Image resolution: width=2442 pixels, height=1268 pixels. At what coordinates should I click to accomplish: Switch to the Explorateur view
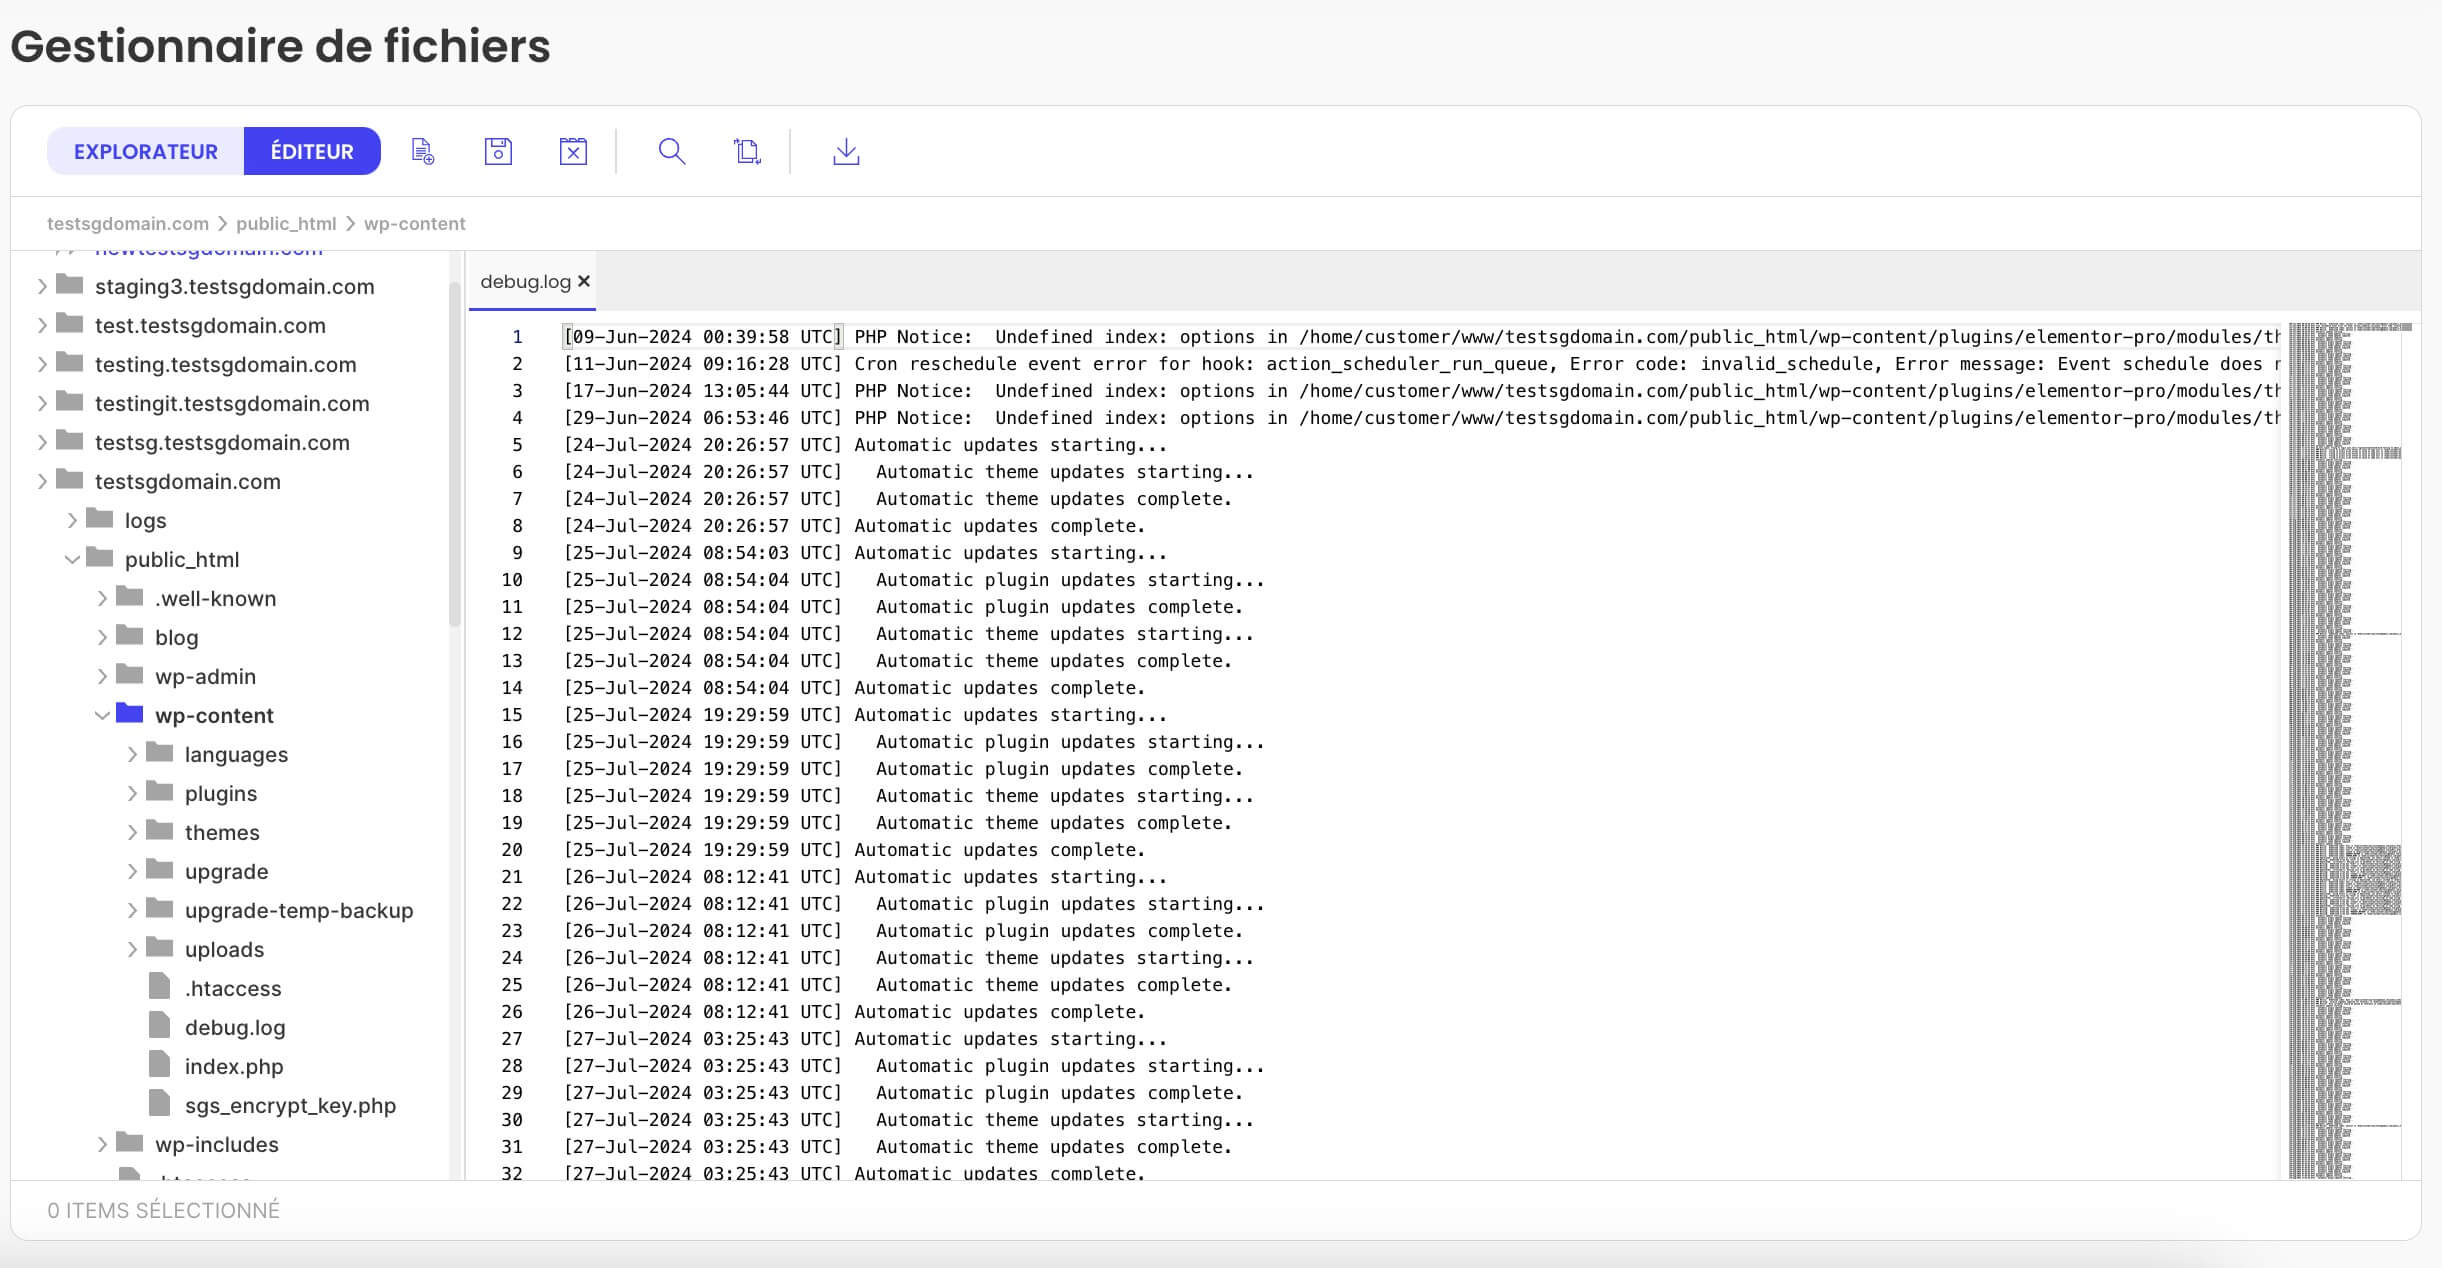(146, 151)
